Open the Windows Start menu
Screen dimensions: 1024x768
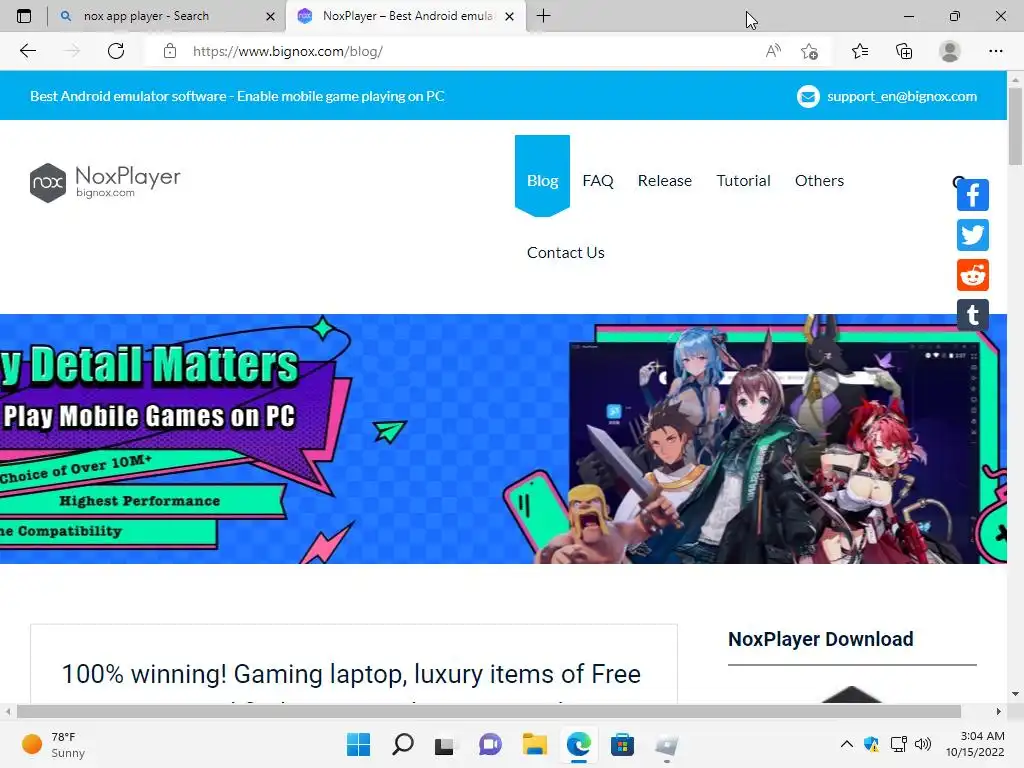[x=358, y=744]
